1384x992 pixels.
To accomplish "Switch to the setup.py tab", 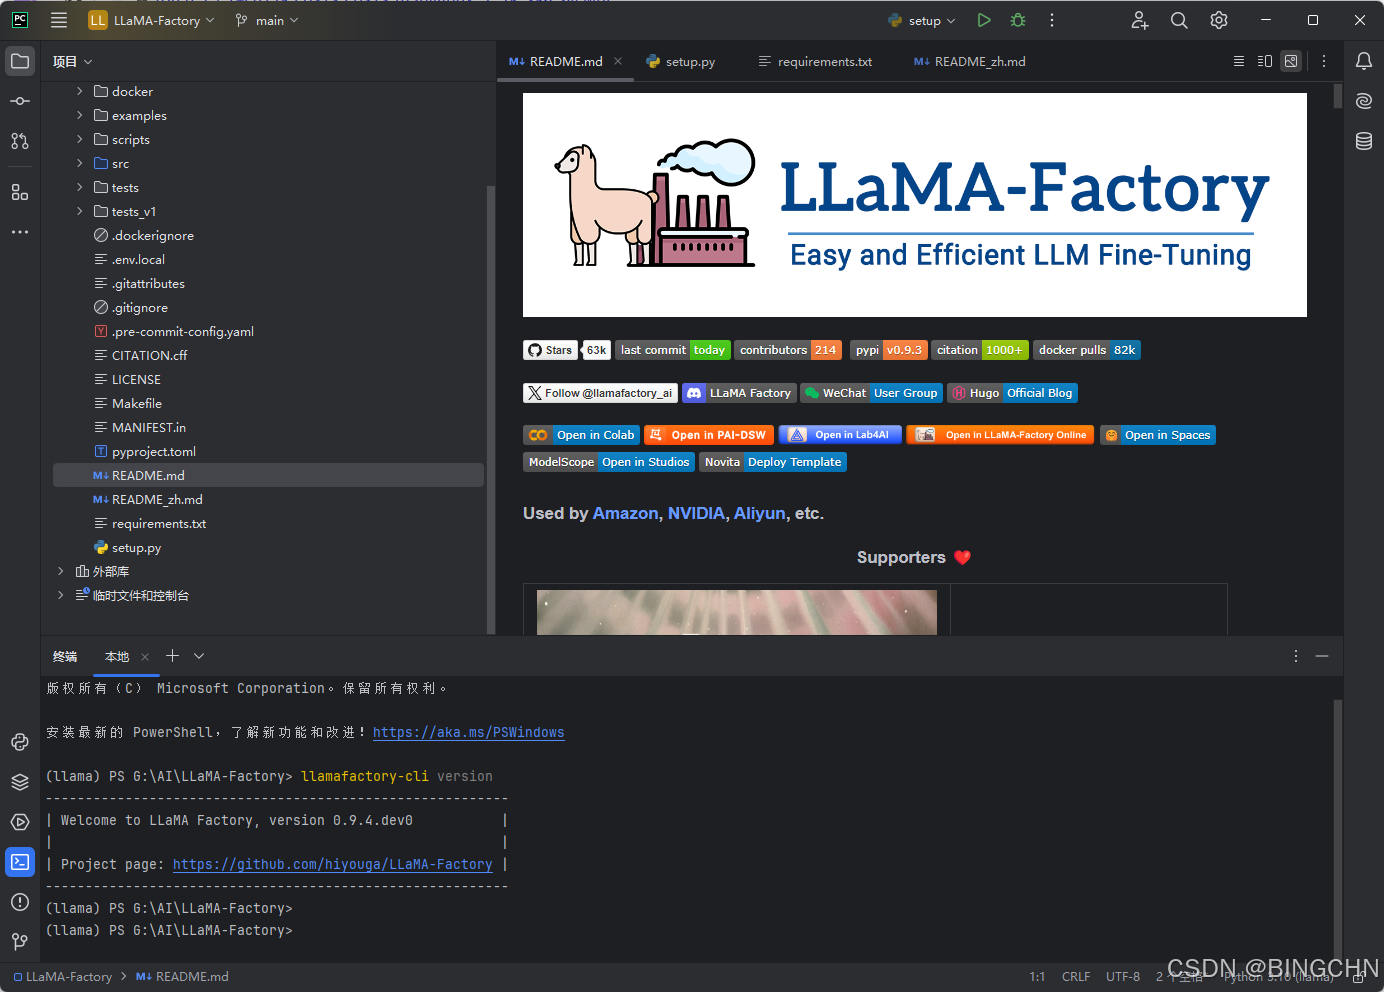I will coord(681,61).
